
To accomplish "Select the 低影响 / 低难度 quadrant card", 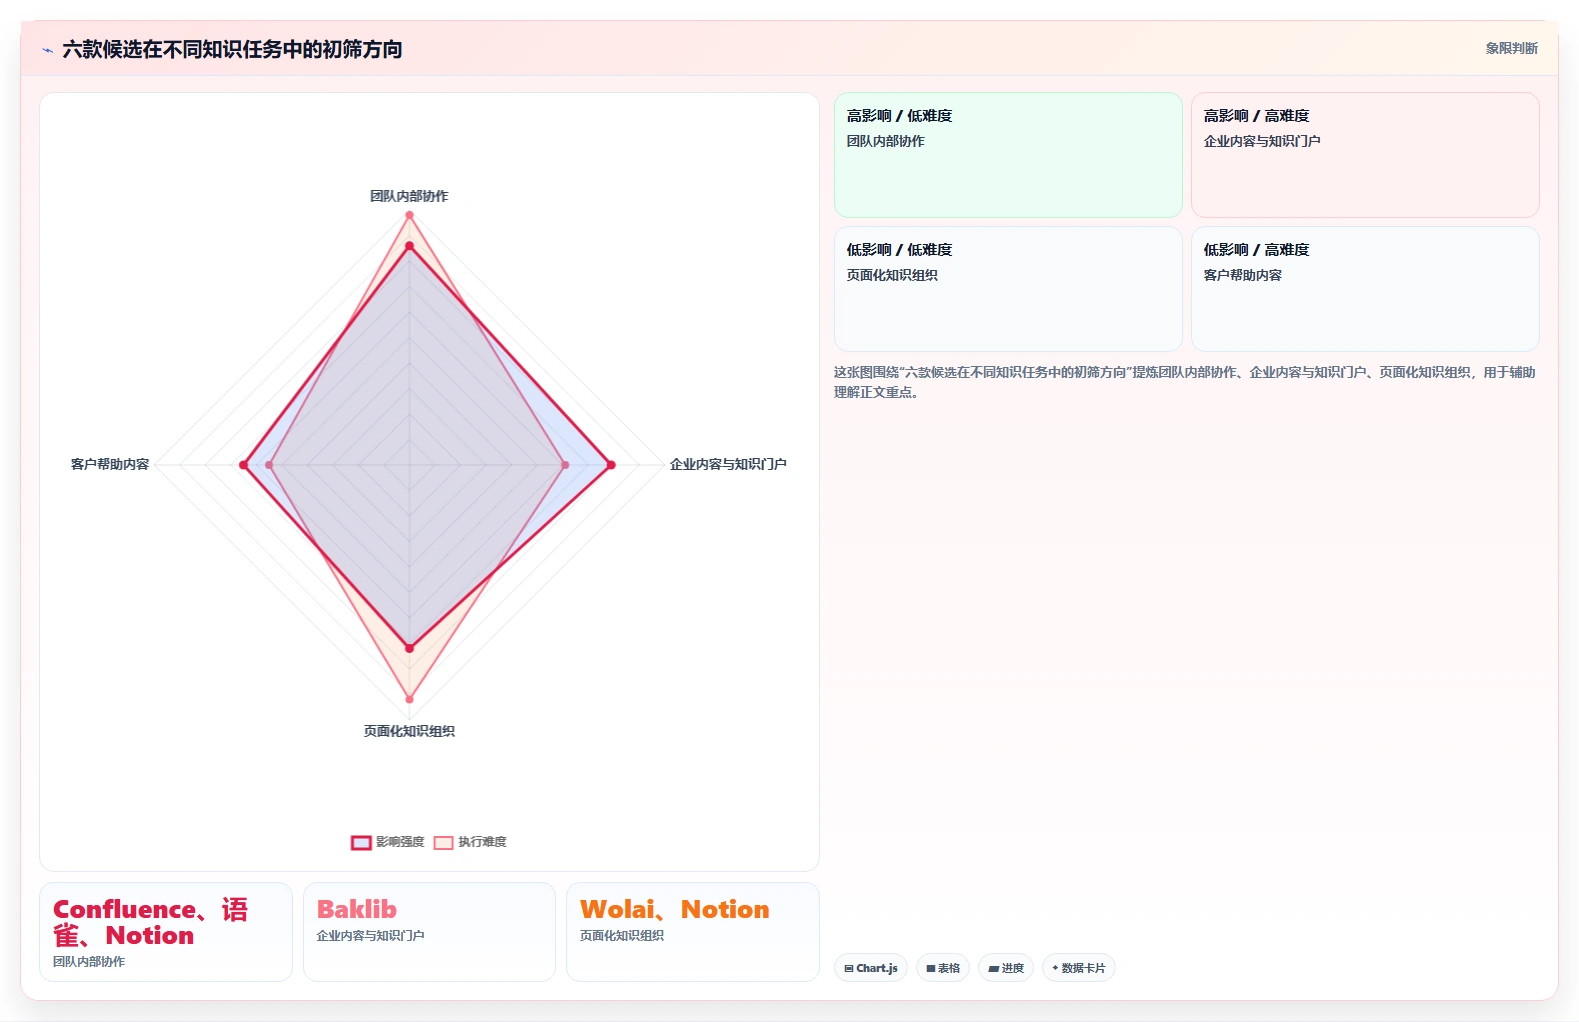I will click(1008, 289).
